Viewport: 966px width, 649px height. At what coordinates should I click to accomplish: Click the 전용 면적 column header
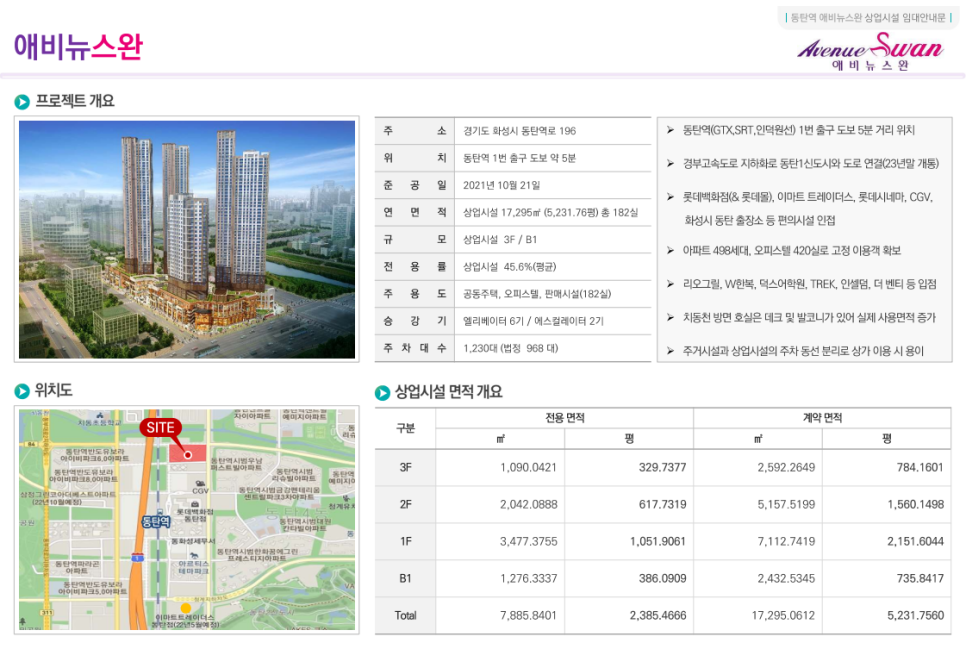pyautogui.click(x=564, y=418)
